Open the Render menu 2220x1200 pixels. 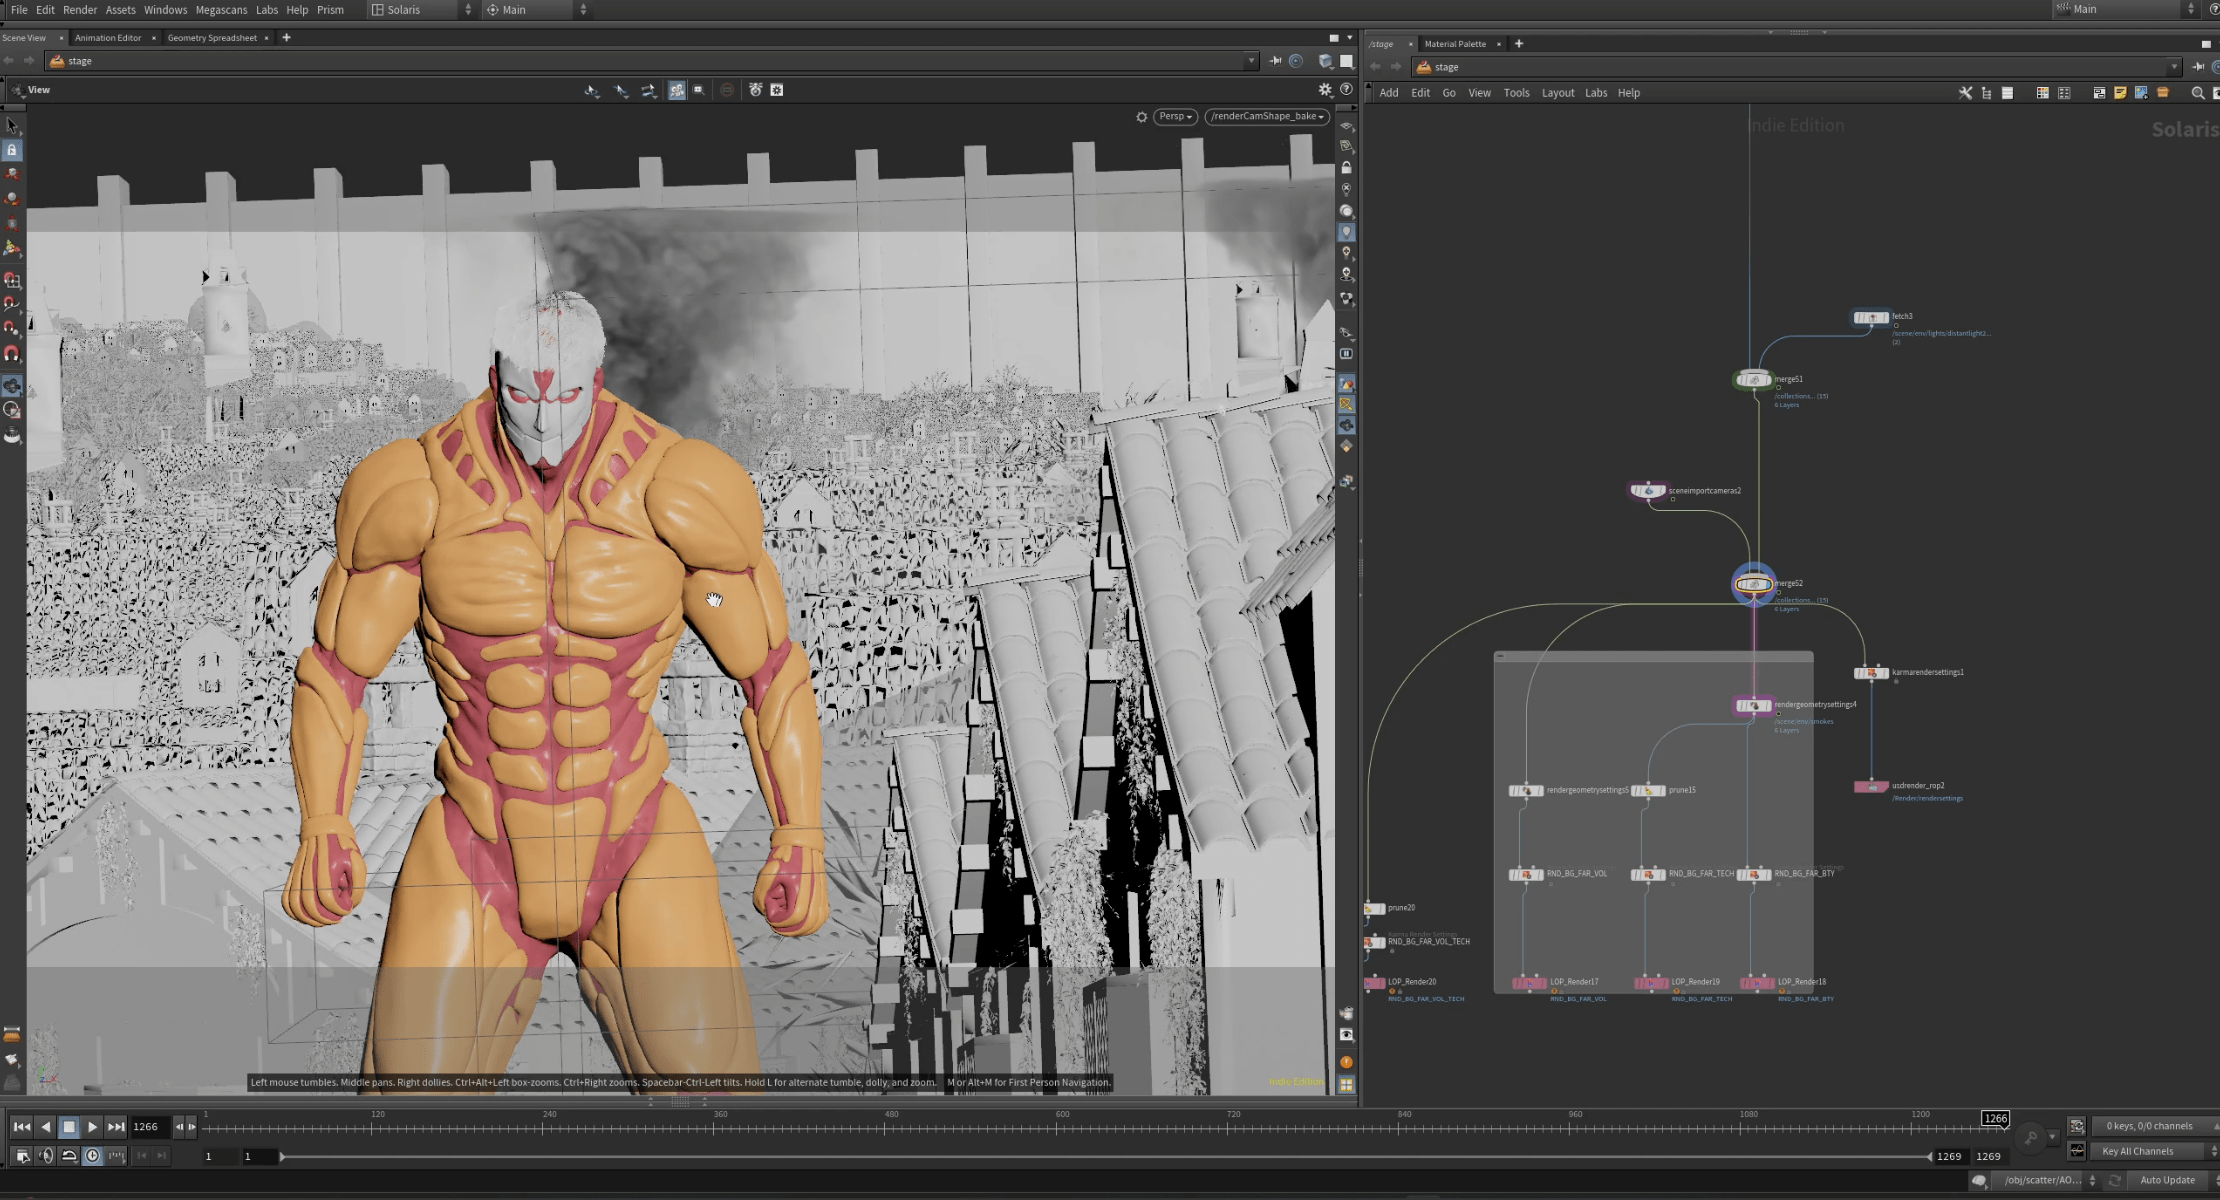pyautogui.click(x=80, y=10)
